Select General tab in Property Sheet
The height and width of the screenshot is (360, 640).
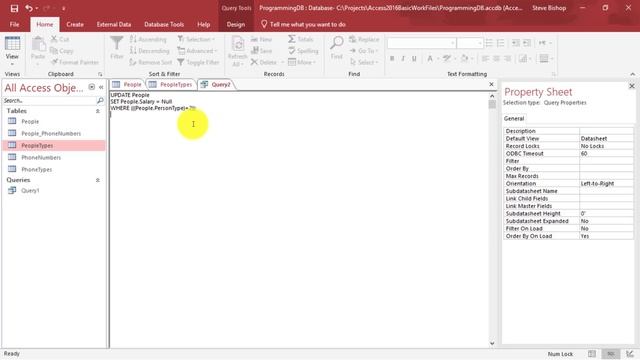point(514,118)
